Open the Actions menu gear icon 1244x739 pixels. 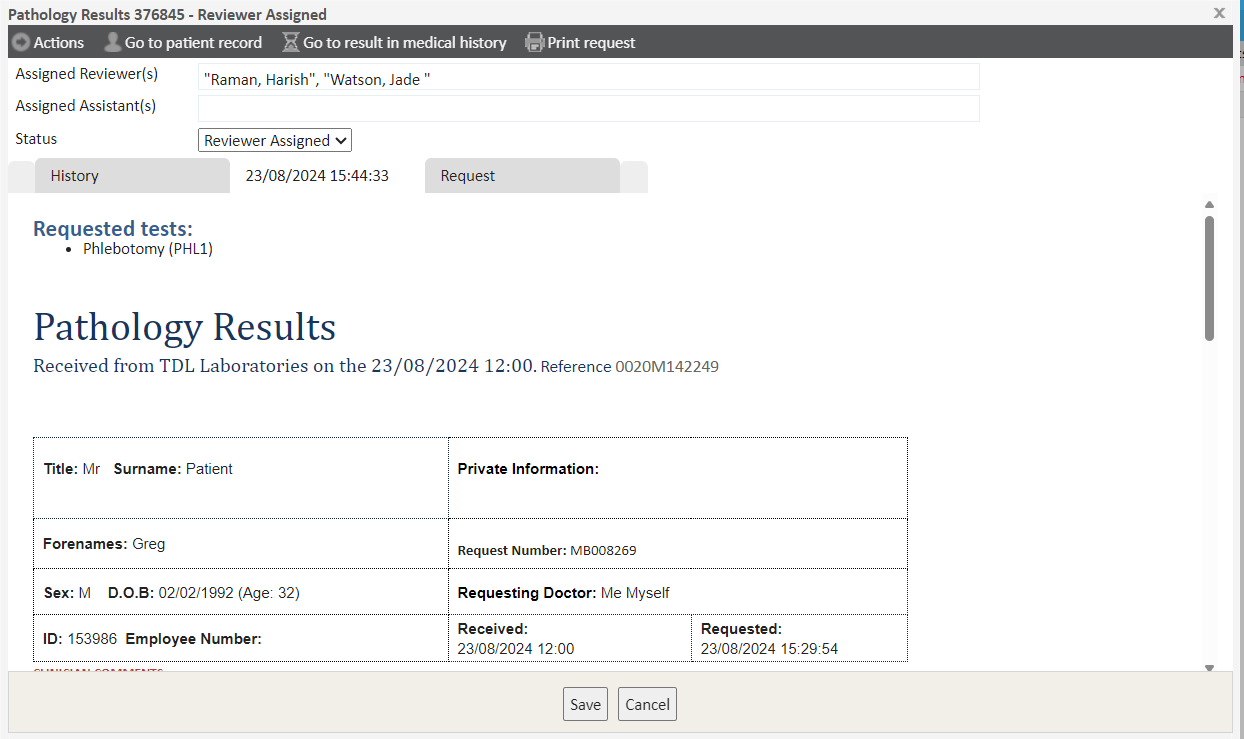coord(21,42)
